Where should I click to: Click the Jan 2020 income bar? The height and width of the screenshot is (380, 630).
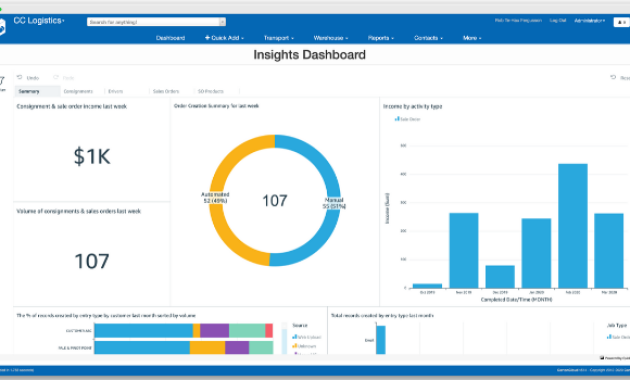click(x=536, y=253)
